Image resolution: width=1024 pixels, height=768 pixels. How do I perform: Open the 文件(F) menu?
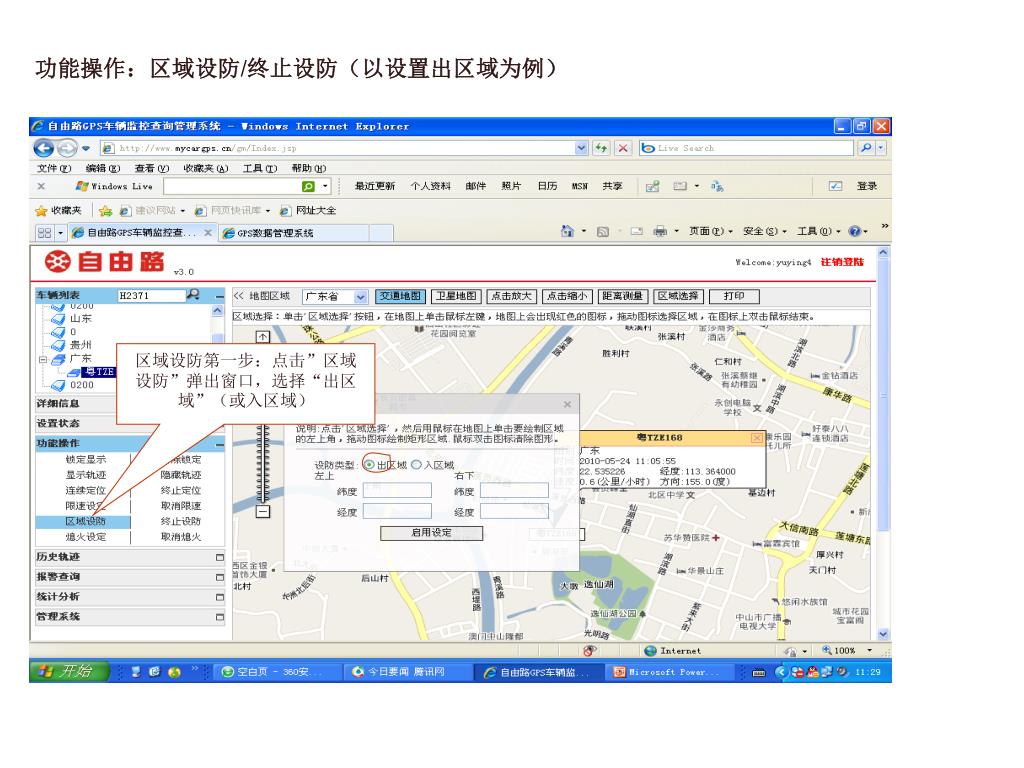click(54, 168)
